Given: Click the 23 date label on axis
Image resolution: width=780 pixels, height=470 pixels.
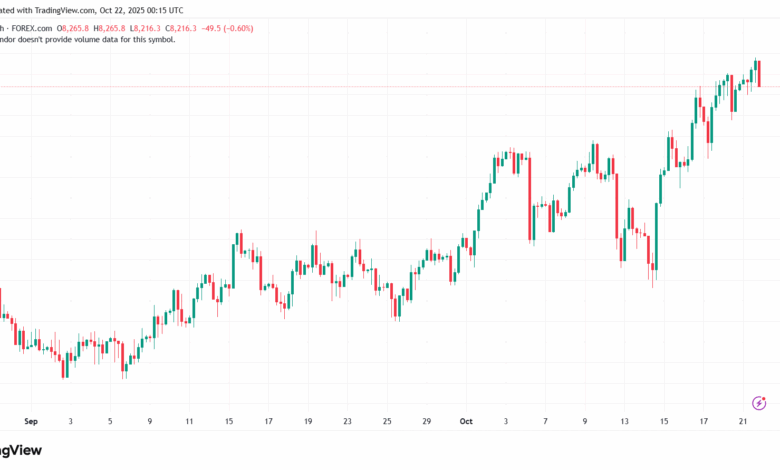Looking at the screenshot, I should coord(347,421).
